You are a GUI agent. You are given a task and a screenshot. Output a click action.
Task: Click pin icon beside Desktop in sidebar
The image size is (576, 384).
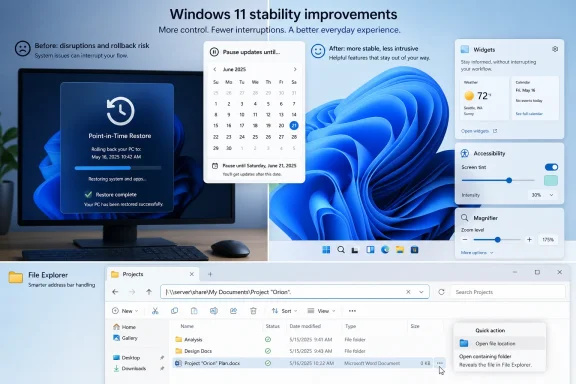pyautogui.click(x=162, y=358)
